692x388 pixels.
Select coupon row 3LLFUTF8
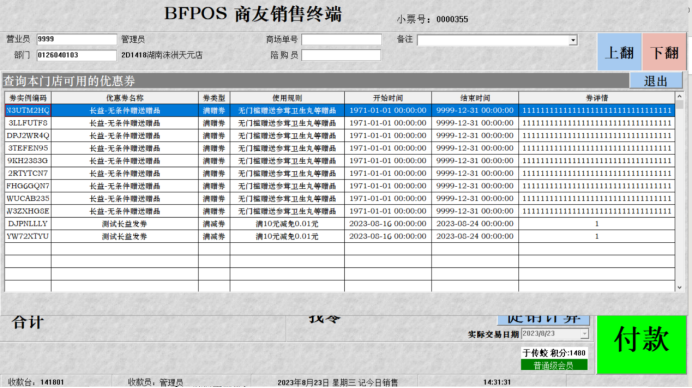click(x=339, y=123)
